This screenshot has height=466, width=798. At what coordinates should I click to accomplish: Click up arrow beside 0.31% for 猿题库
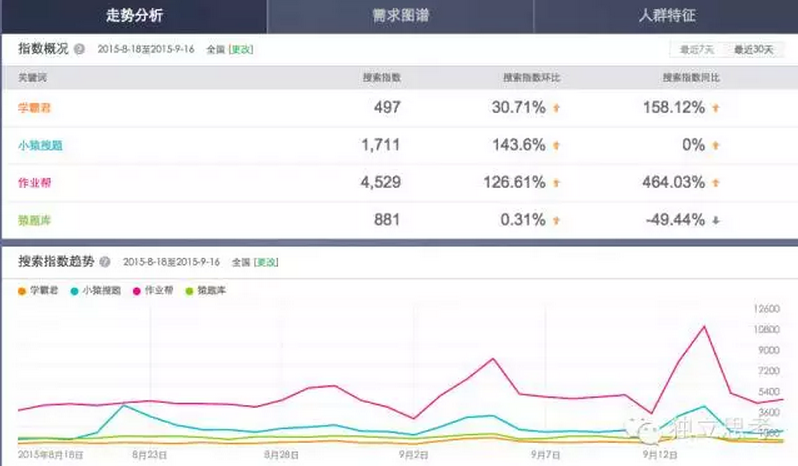click(556, 221)
